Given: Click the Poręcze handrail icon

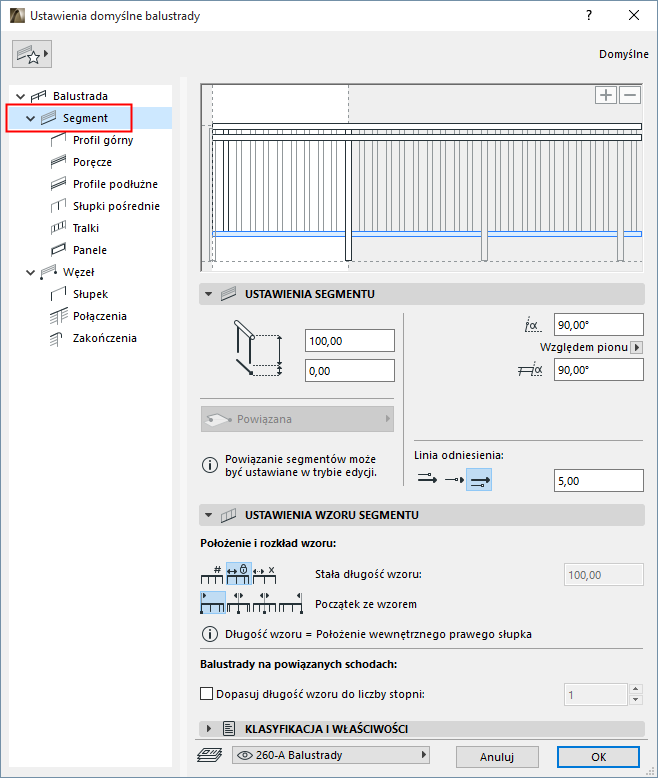Looking at the screenshot, I should pos(58,162).
